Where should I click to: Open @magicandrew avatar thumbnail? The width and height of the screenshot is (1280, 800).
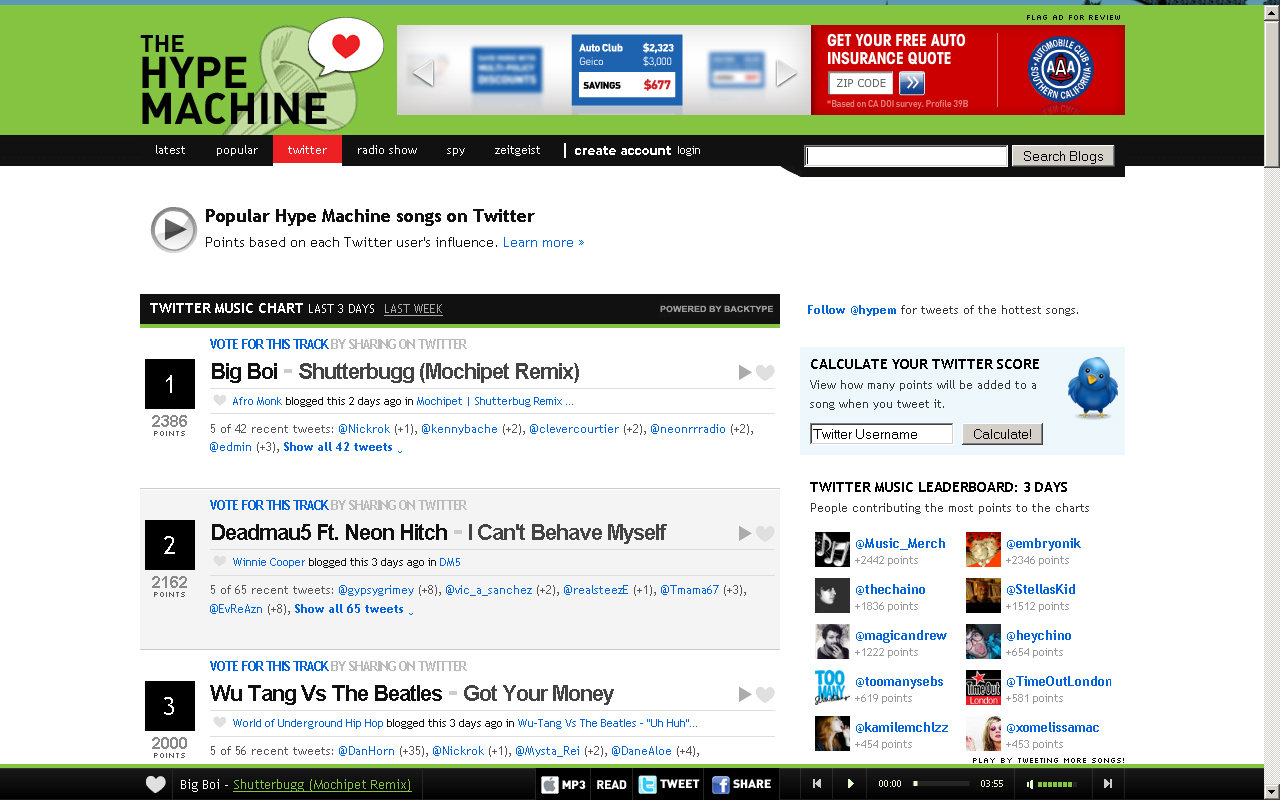832,642
